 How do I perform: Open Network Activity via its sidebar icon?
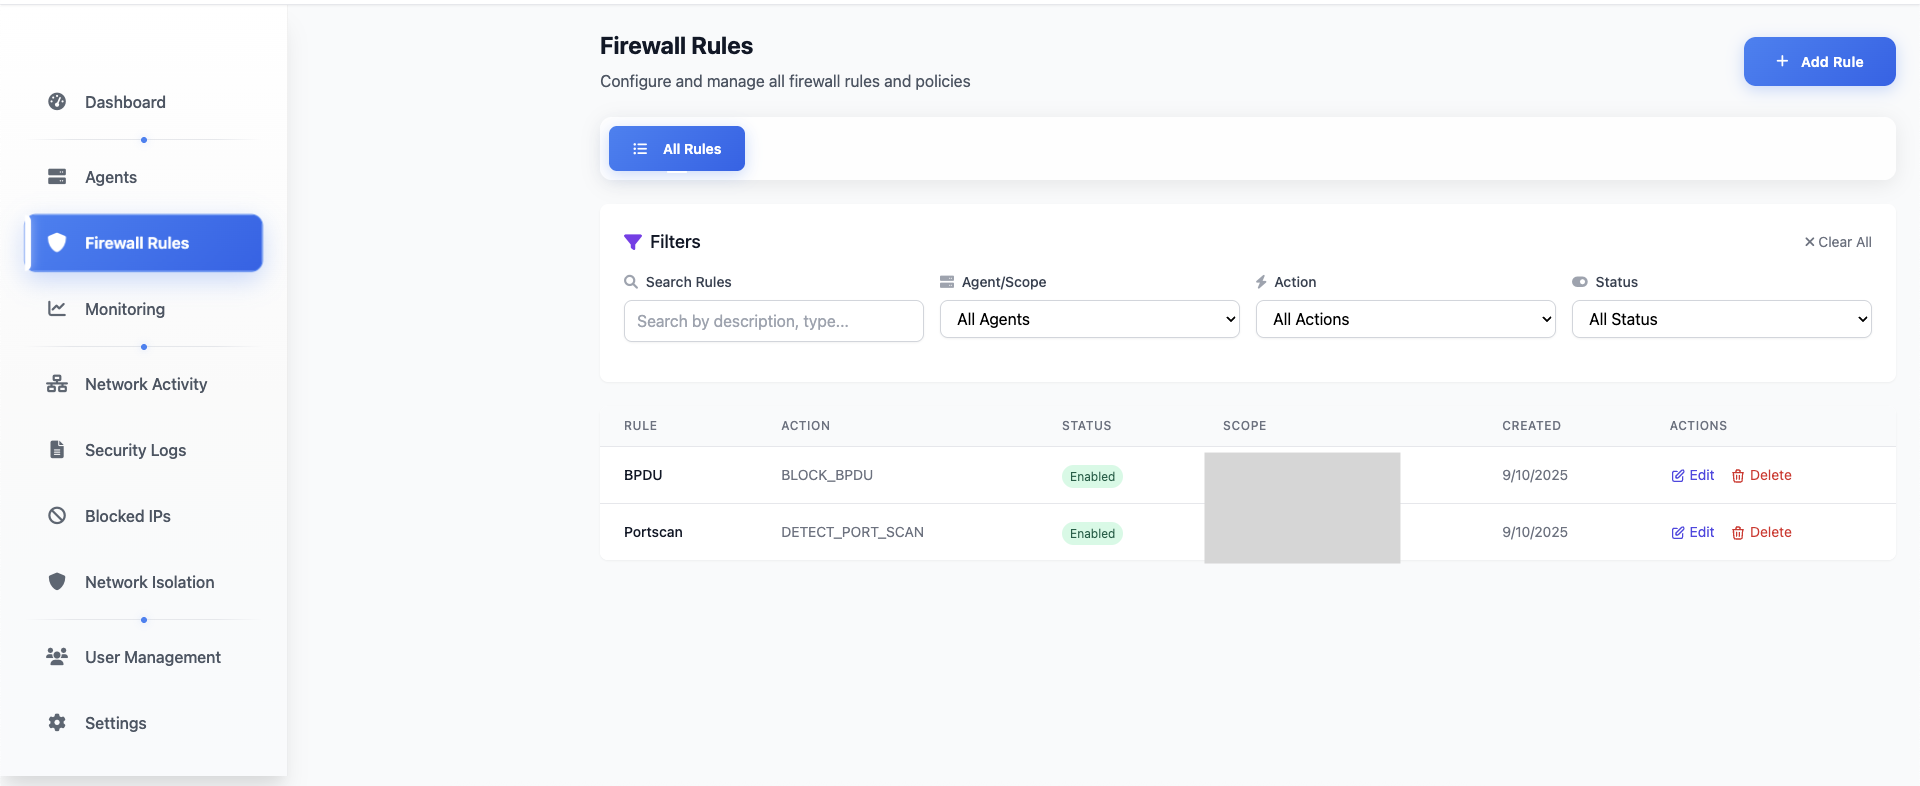click(x=57, y=384)
